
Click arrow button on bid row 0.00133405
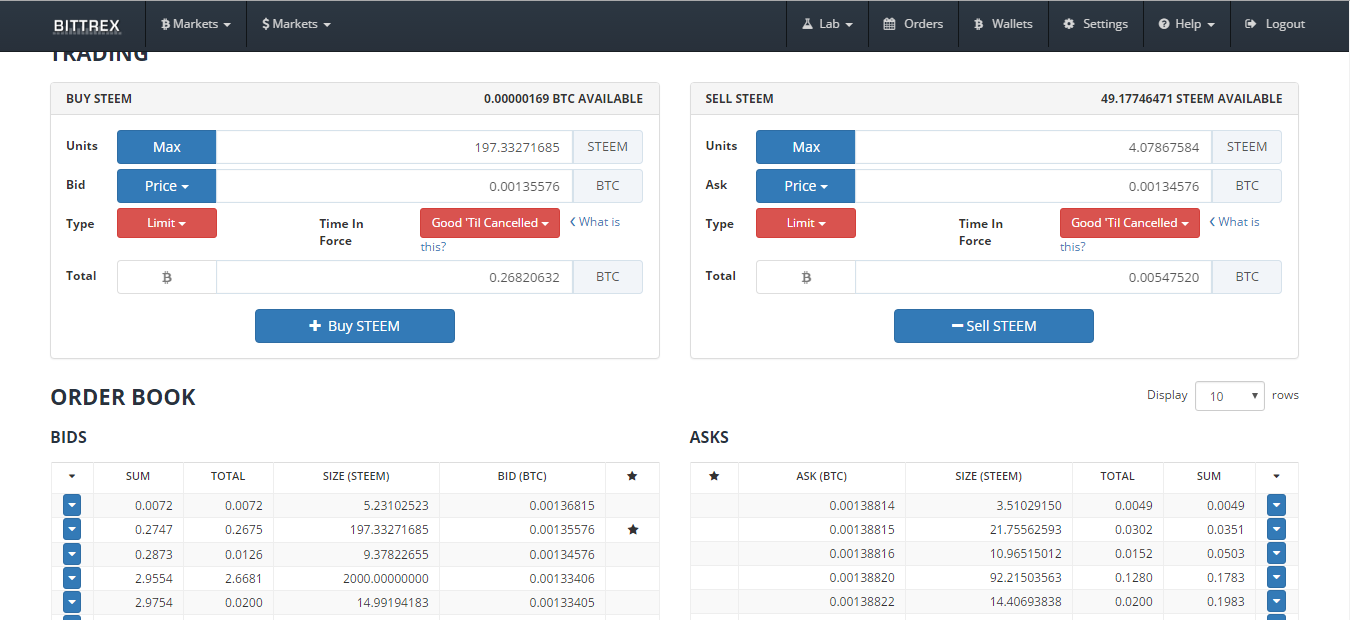pyautogui.click(x=72, y=602)
